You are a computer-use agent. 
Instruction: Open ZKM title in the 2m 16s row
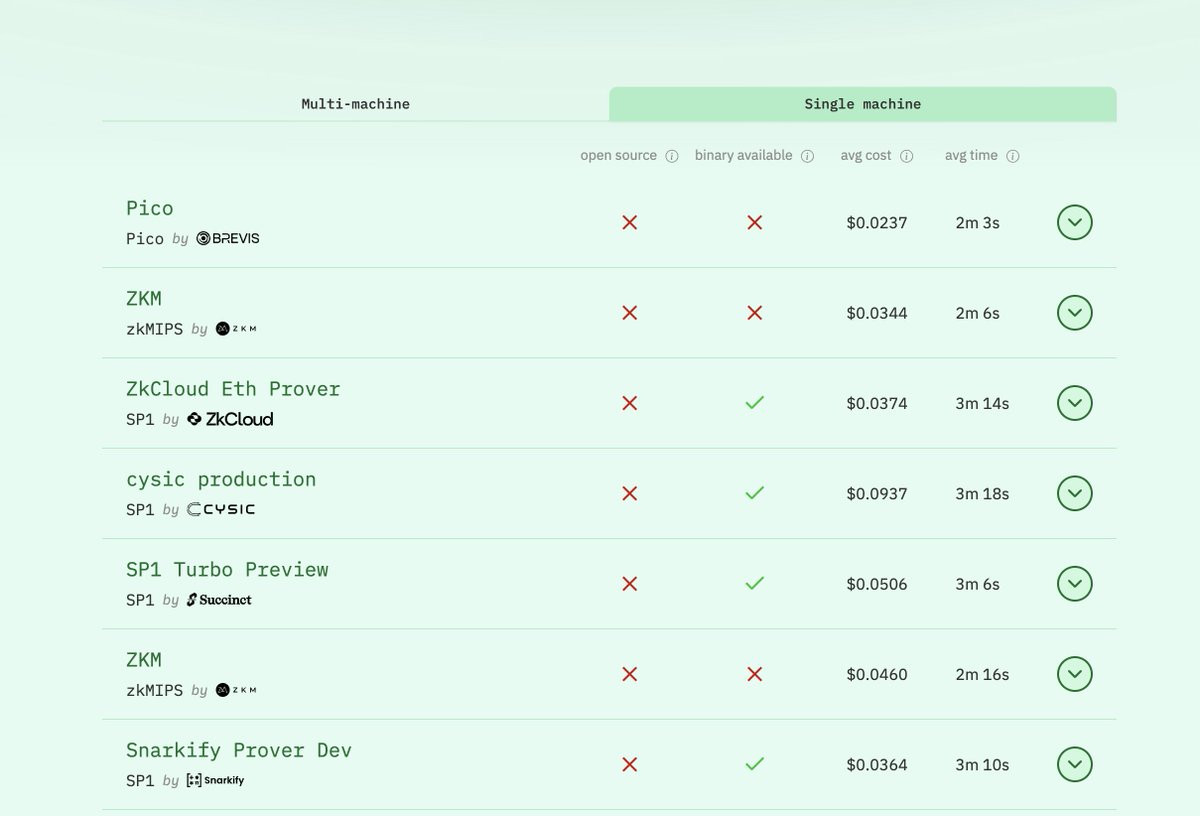click(144, 660)
